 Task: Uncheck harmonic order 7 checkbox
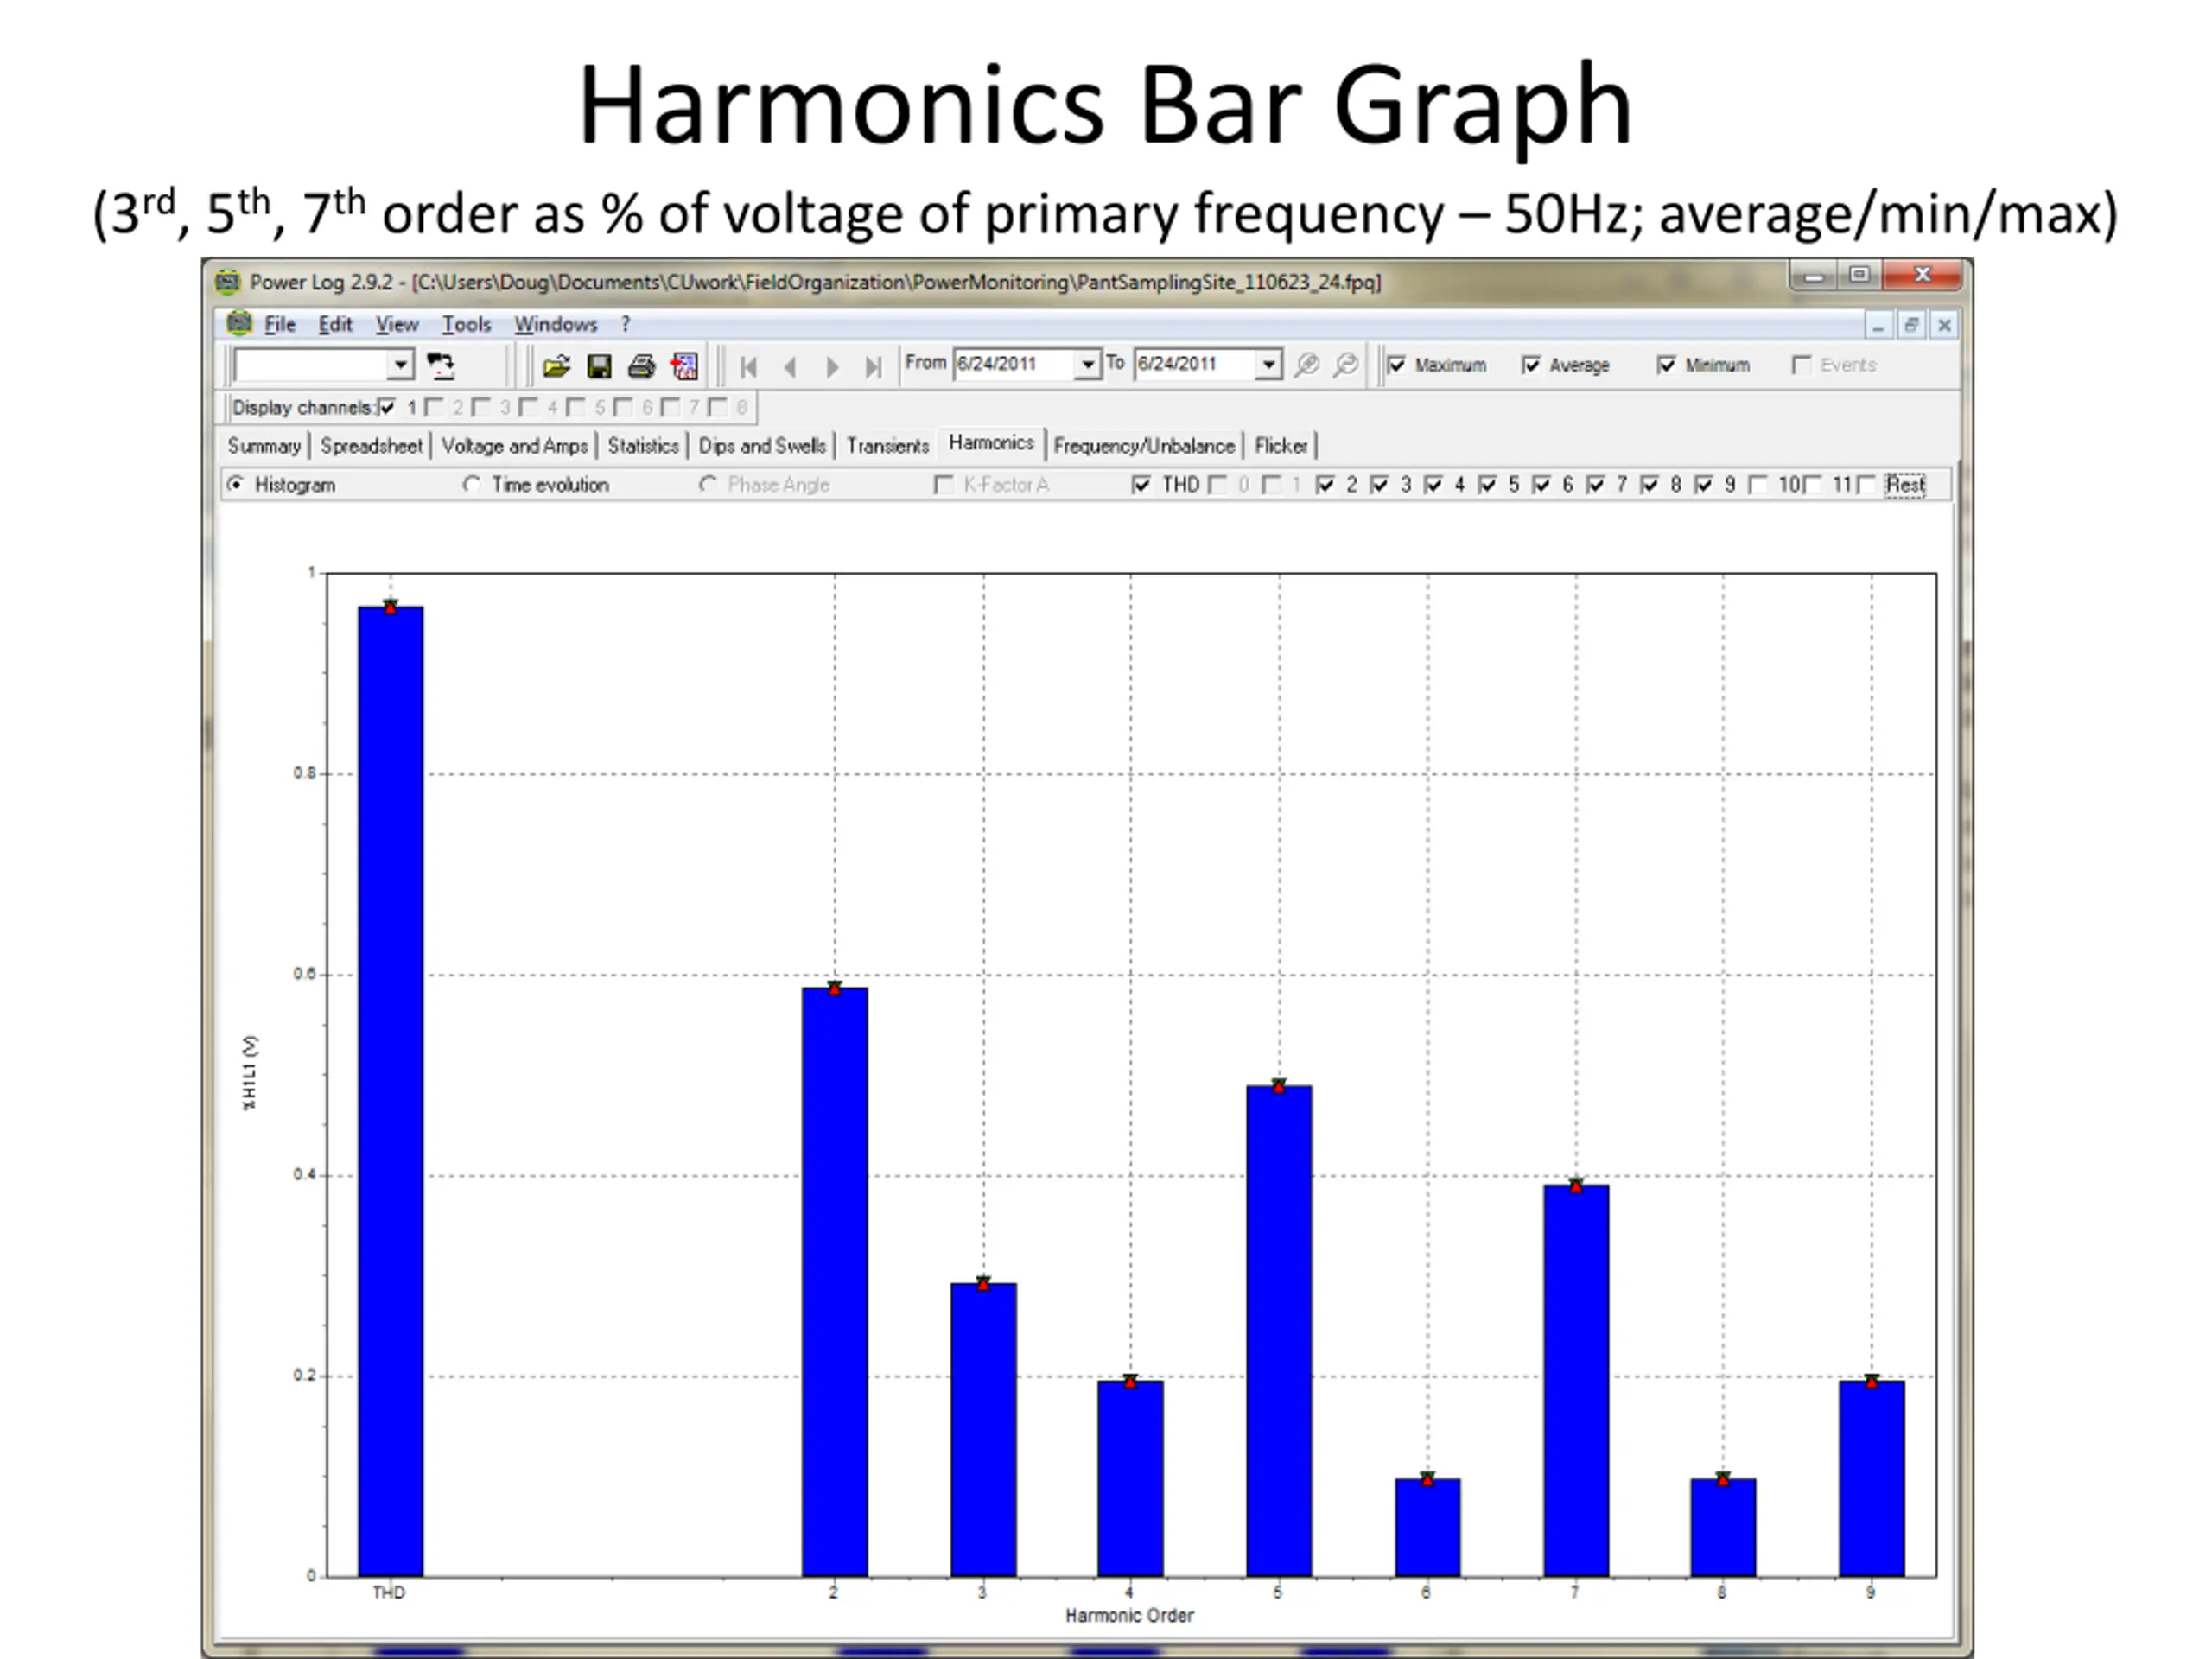(1595, 485)
